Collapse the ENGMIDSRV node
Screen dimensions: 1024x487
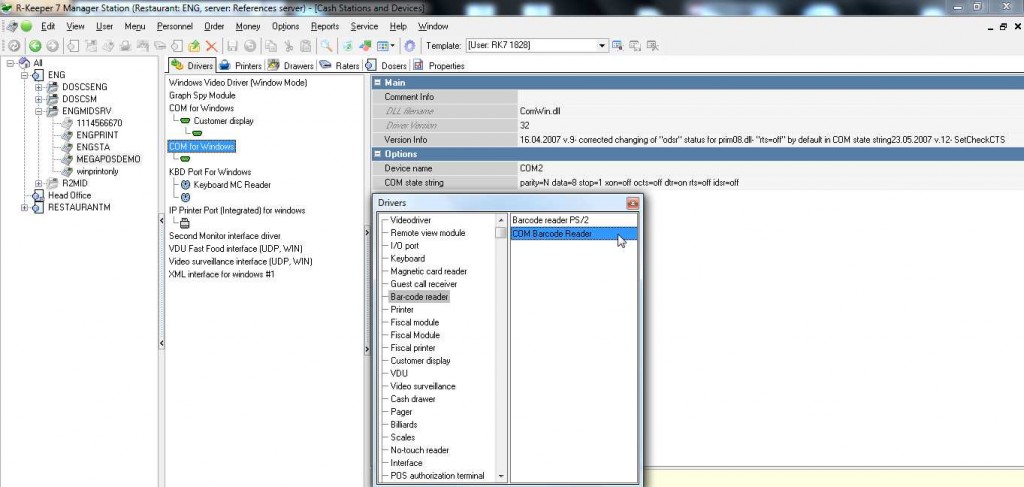pyautogui.click(x=39, y=111)
